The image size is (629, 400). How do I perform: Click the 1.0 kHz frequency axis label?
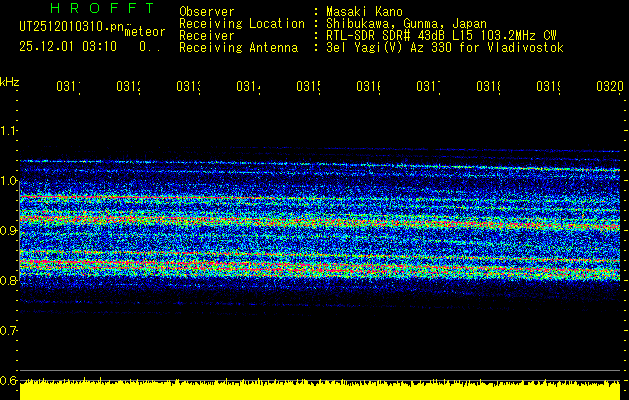pyautogui.click(x=8, y=181)
